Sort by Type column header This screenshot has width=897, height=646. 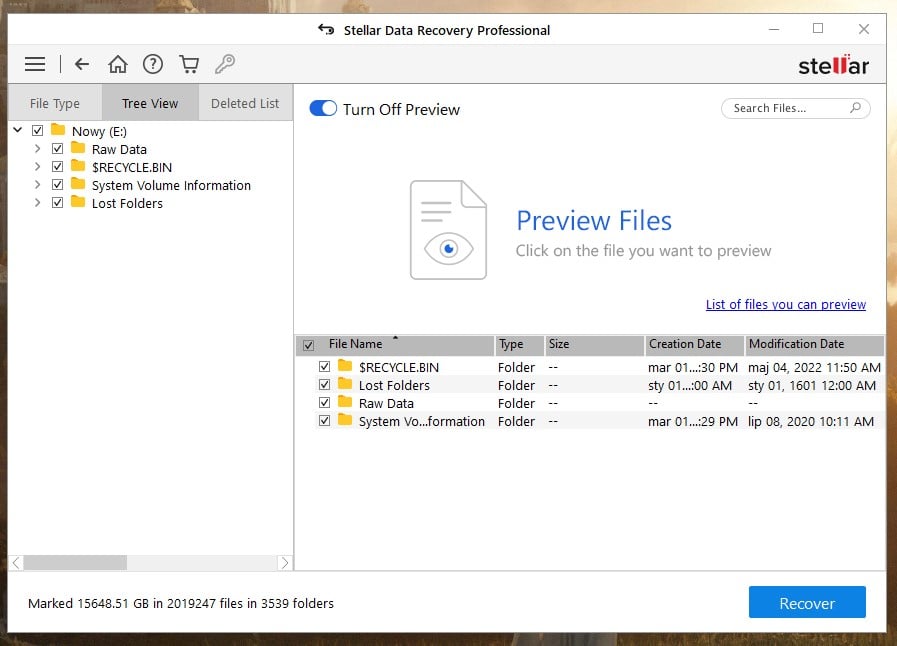pyautogui.click(x=519, y=344)
